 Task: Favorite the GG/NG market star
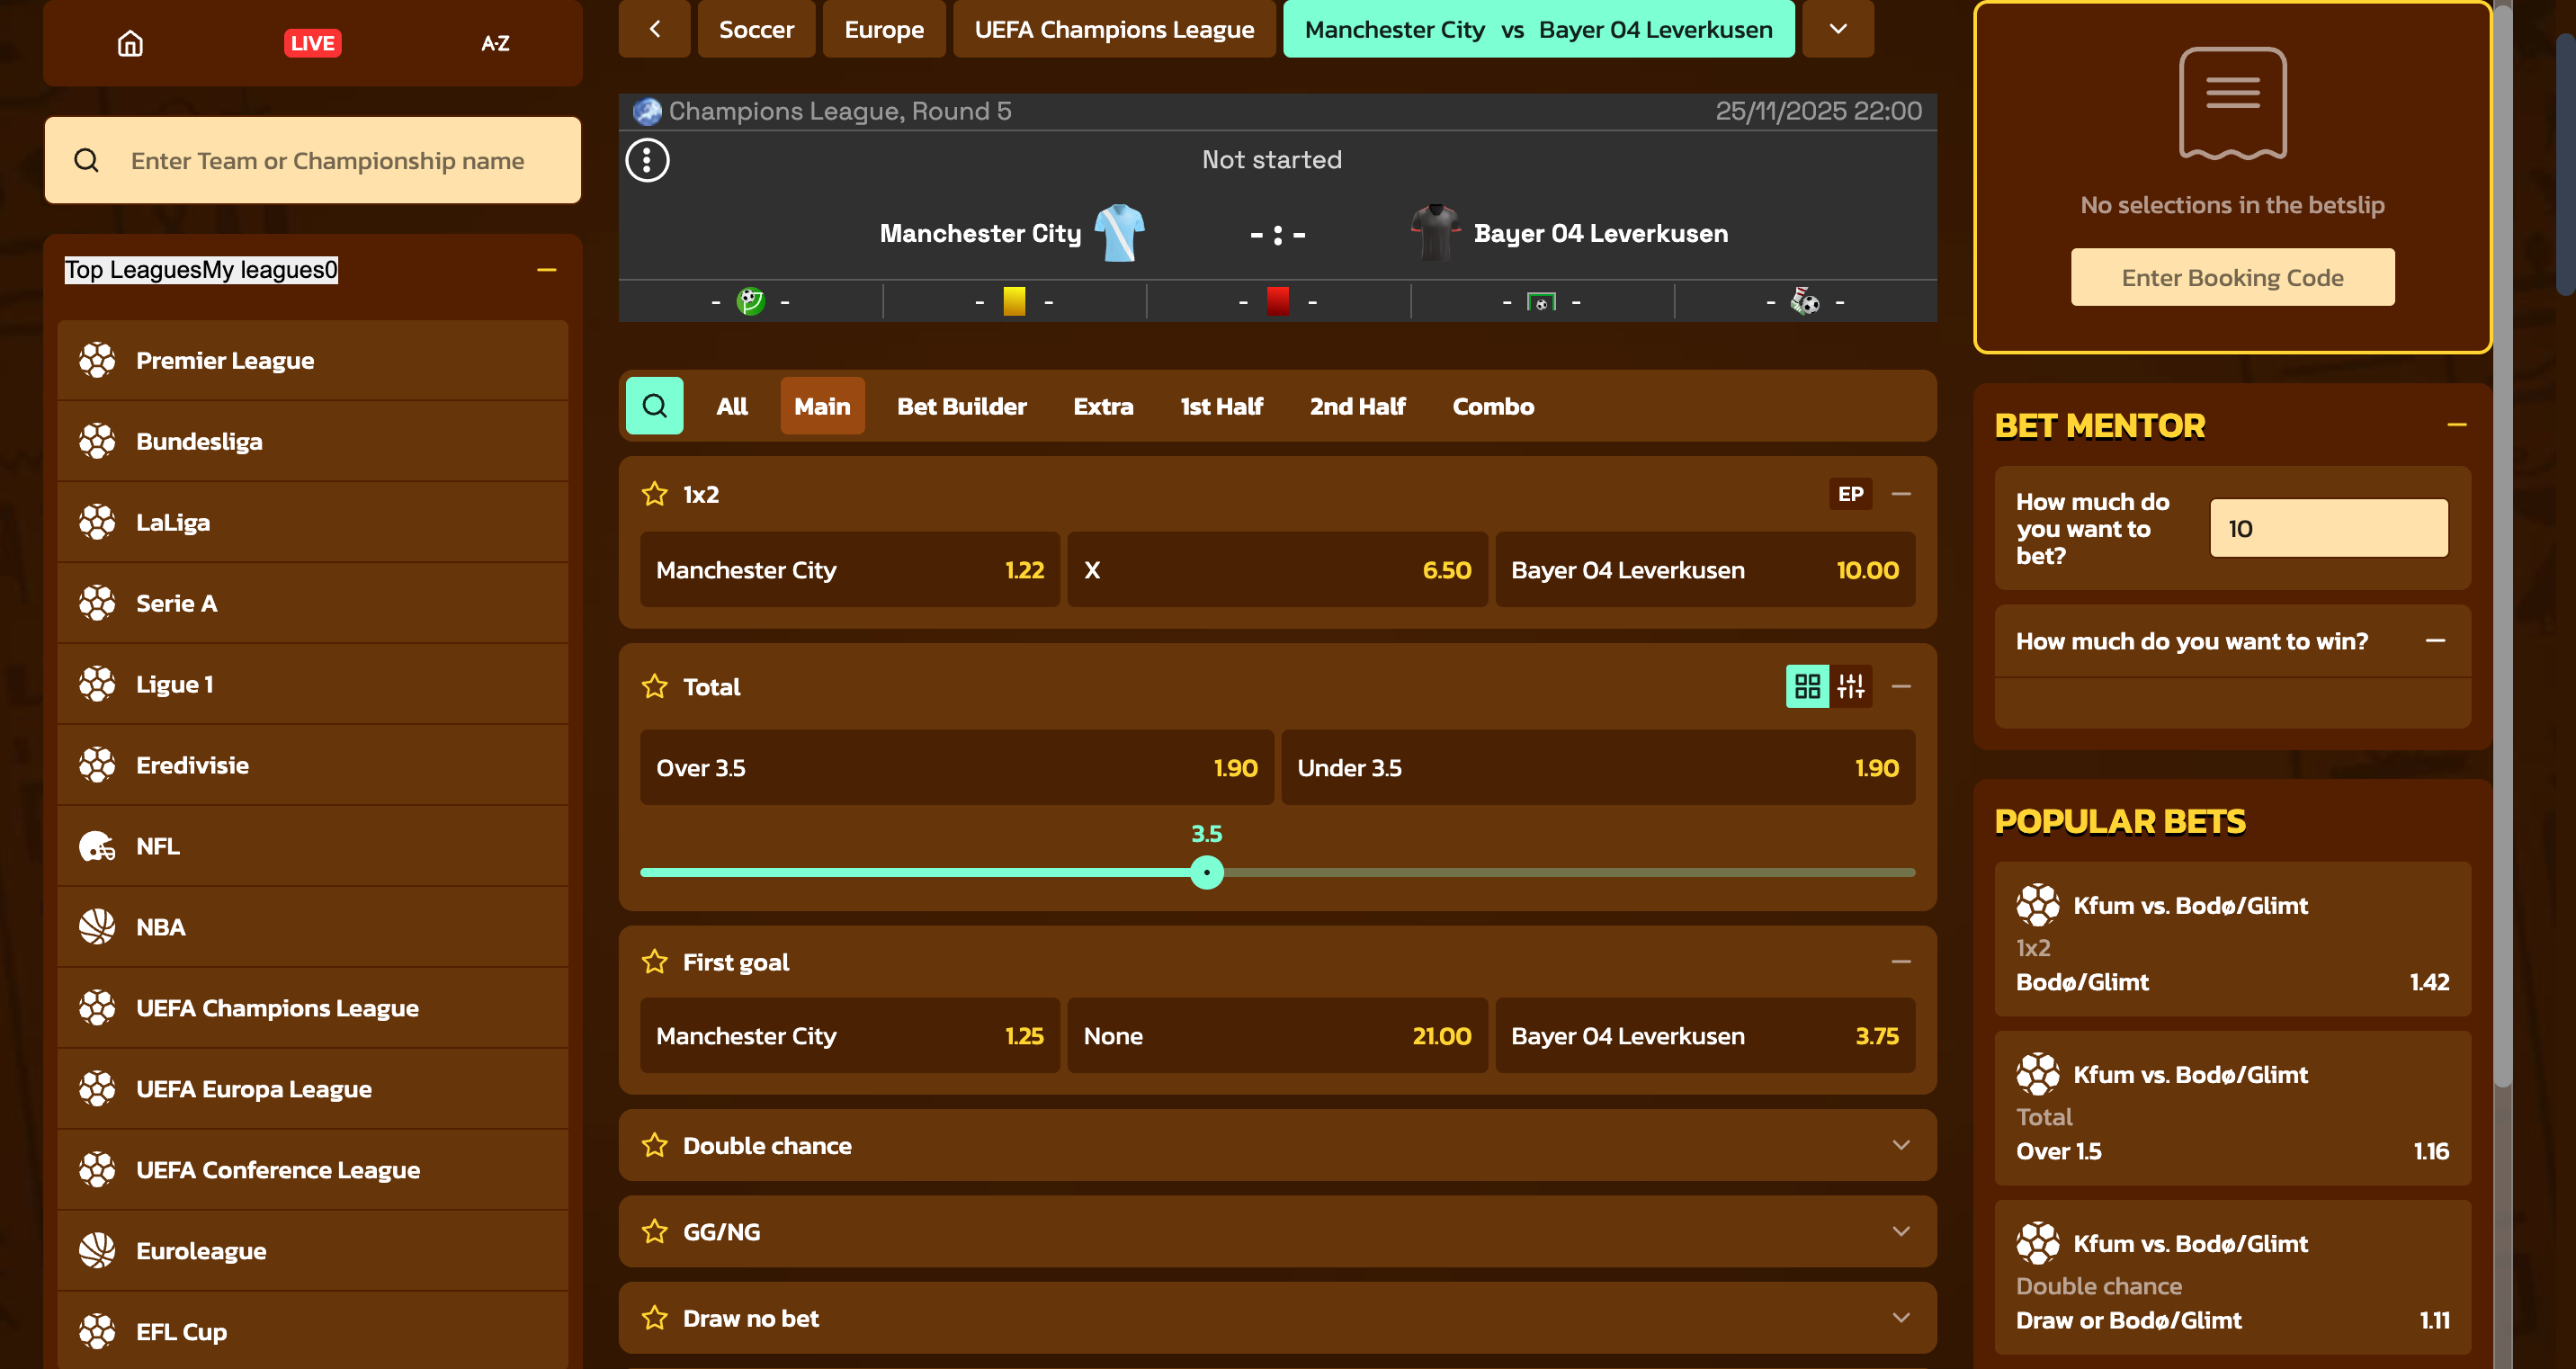pyautogui.click(x=655, y=1231)
